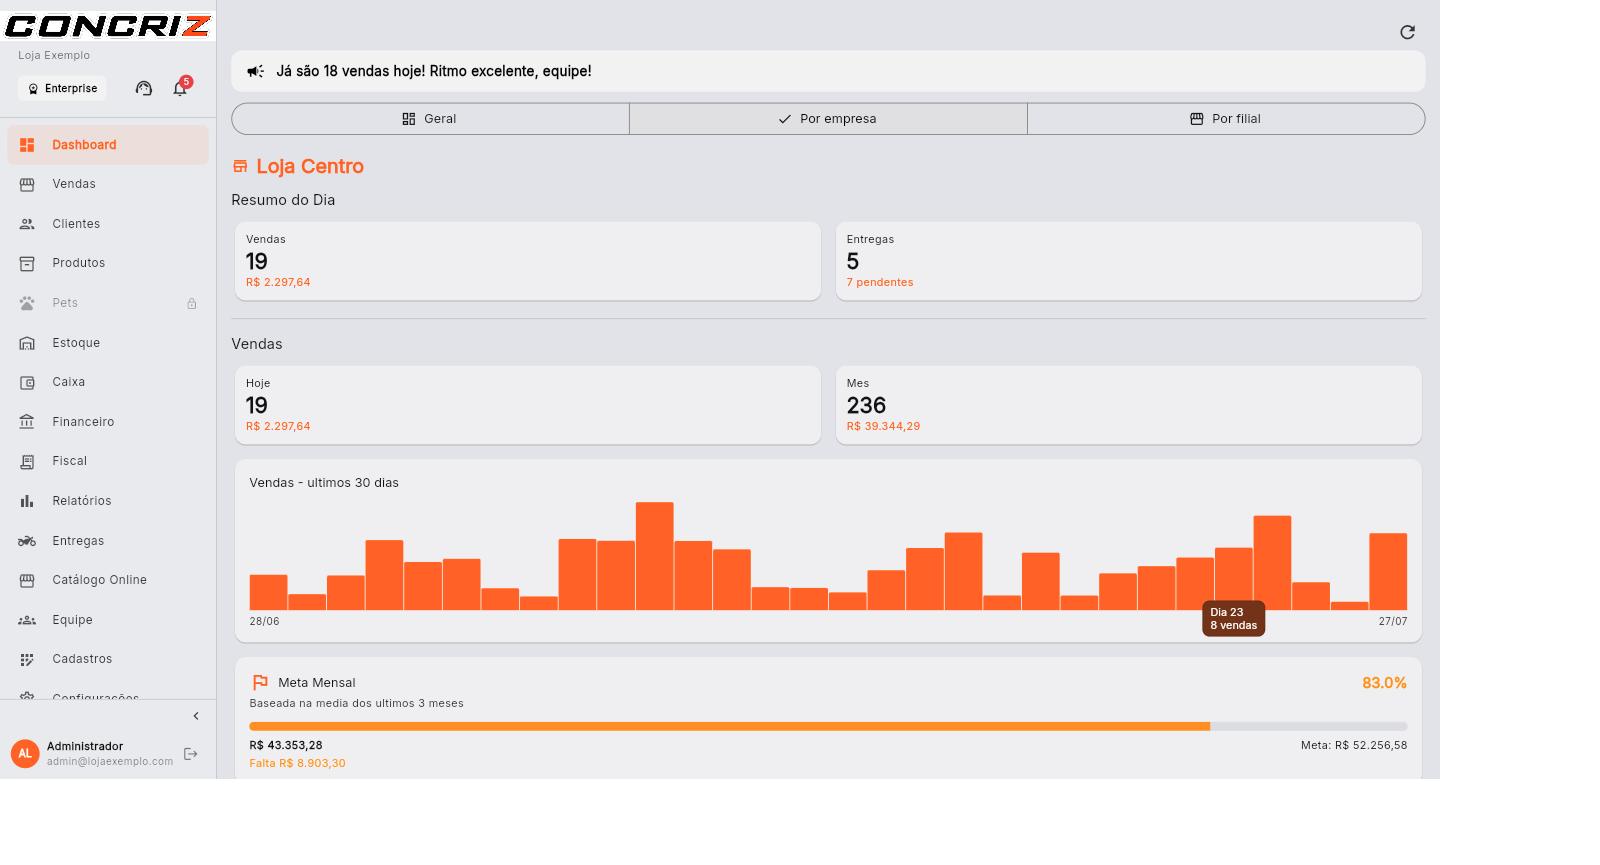Click the Enterprise plan chip
This screenshot has height=865, width=1600.
click(62, 88)
